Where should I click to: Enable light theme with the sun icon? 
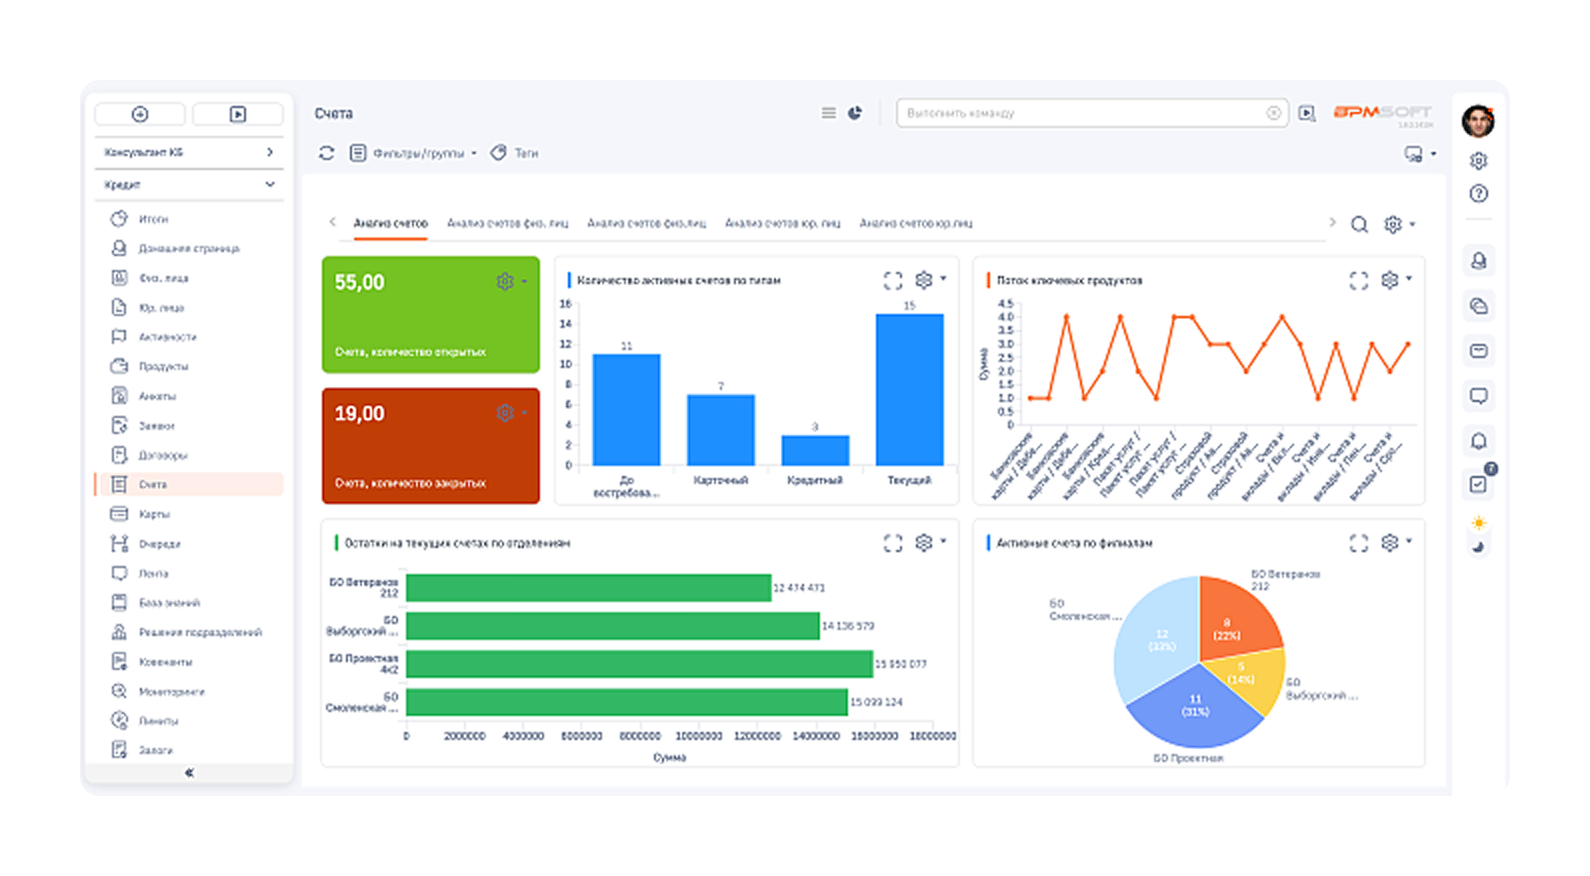pos(1479,523)
